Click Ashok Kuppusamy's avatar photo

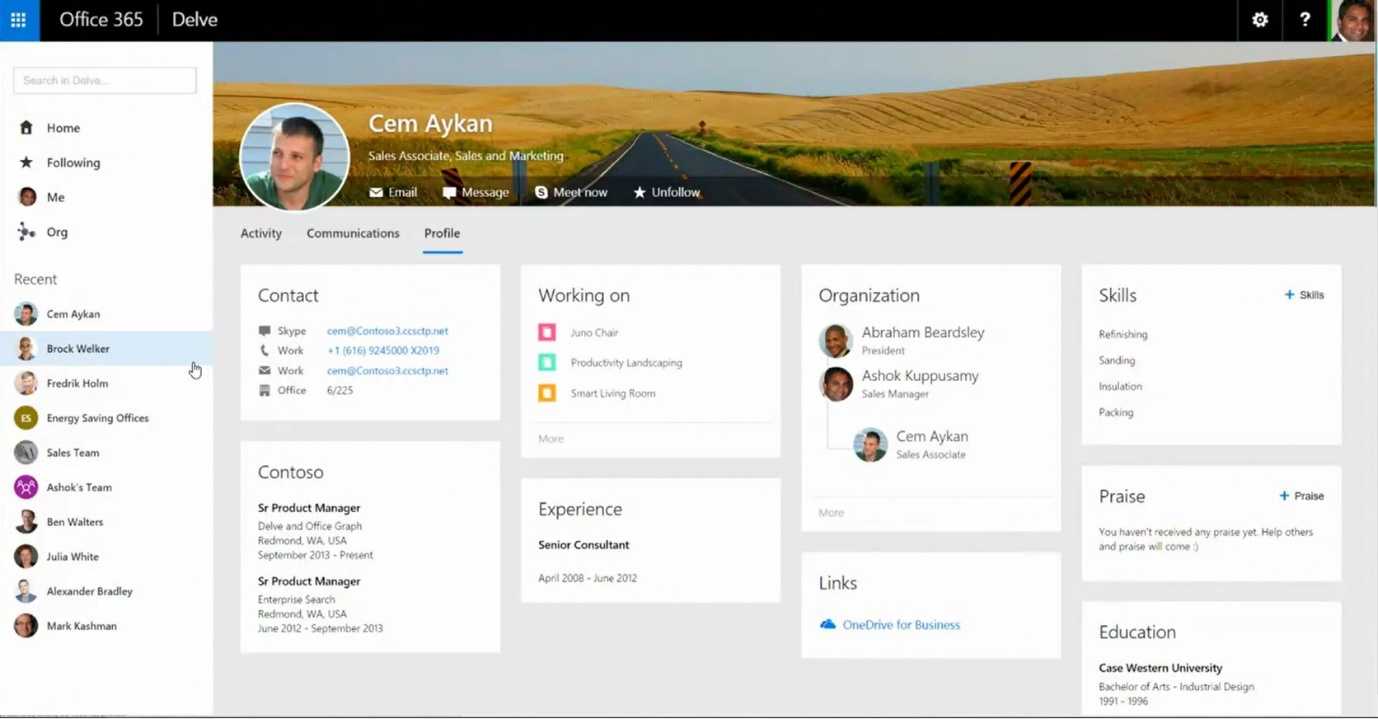(x=836, y=384)
